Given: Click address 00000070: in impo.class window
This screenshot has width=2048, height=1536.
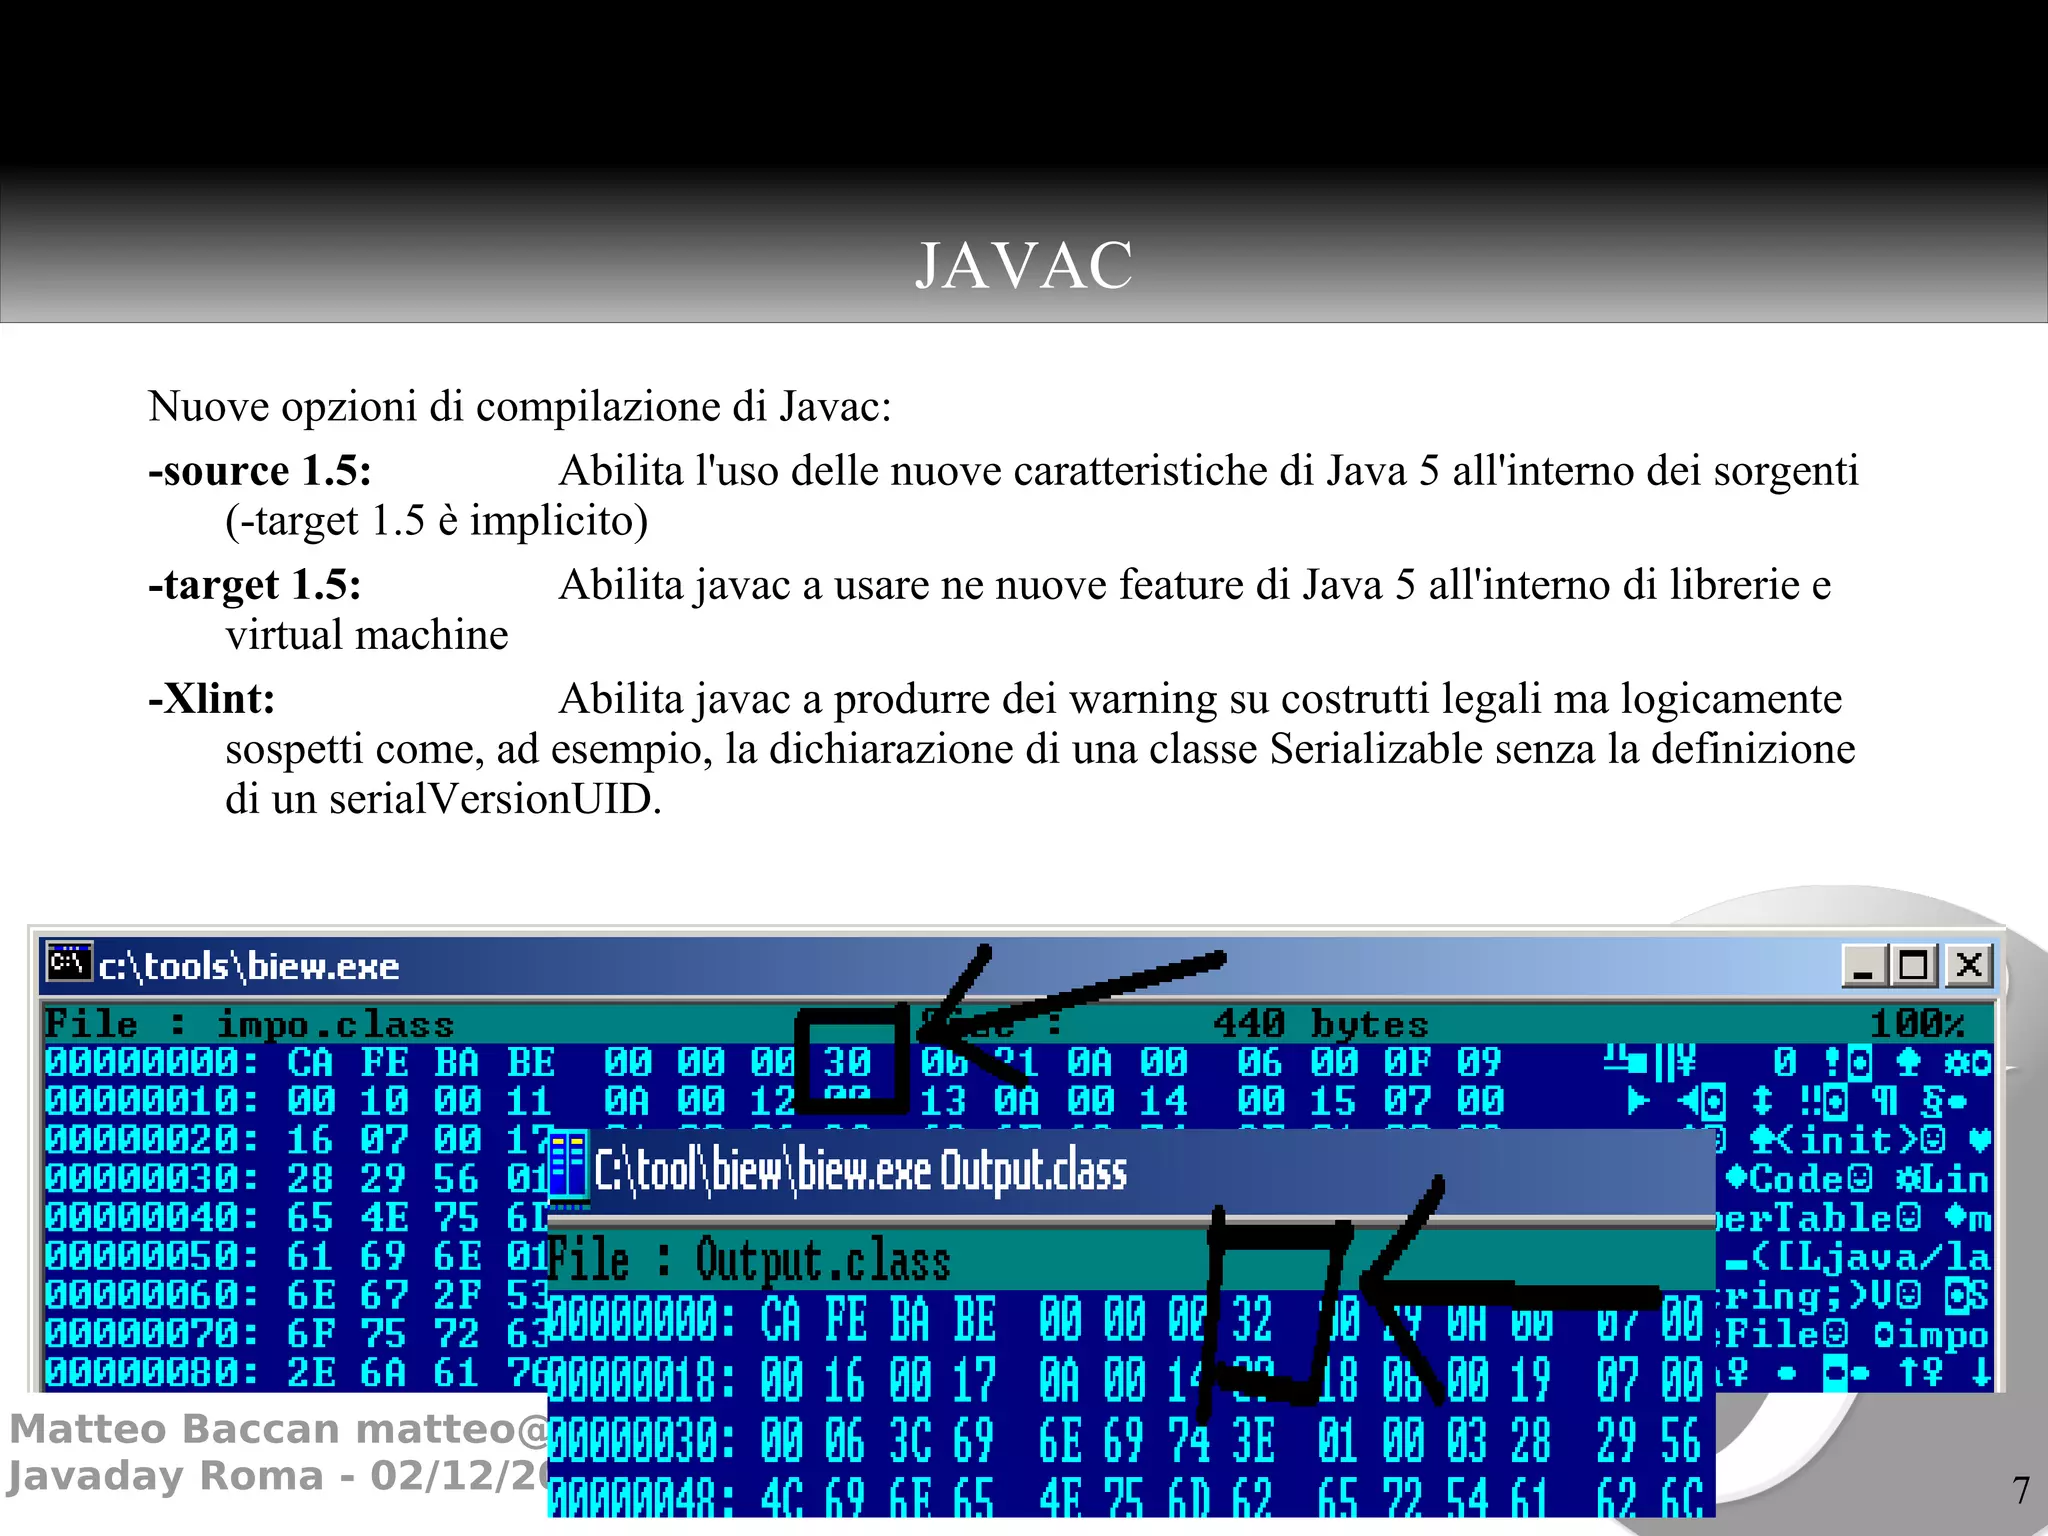Looking at the screenshot, I should [x=152, y=1334].
